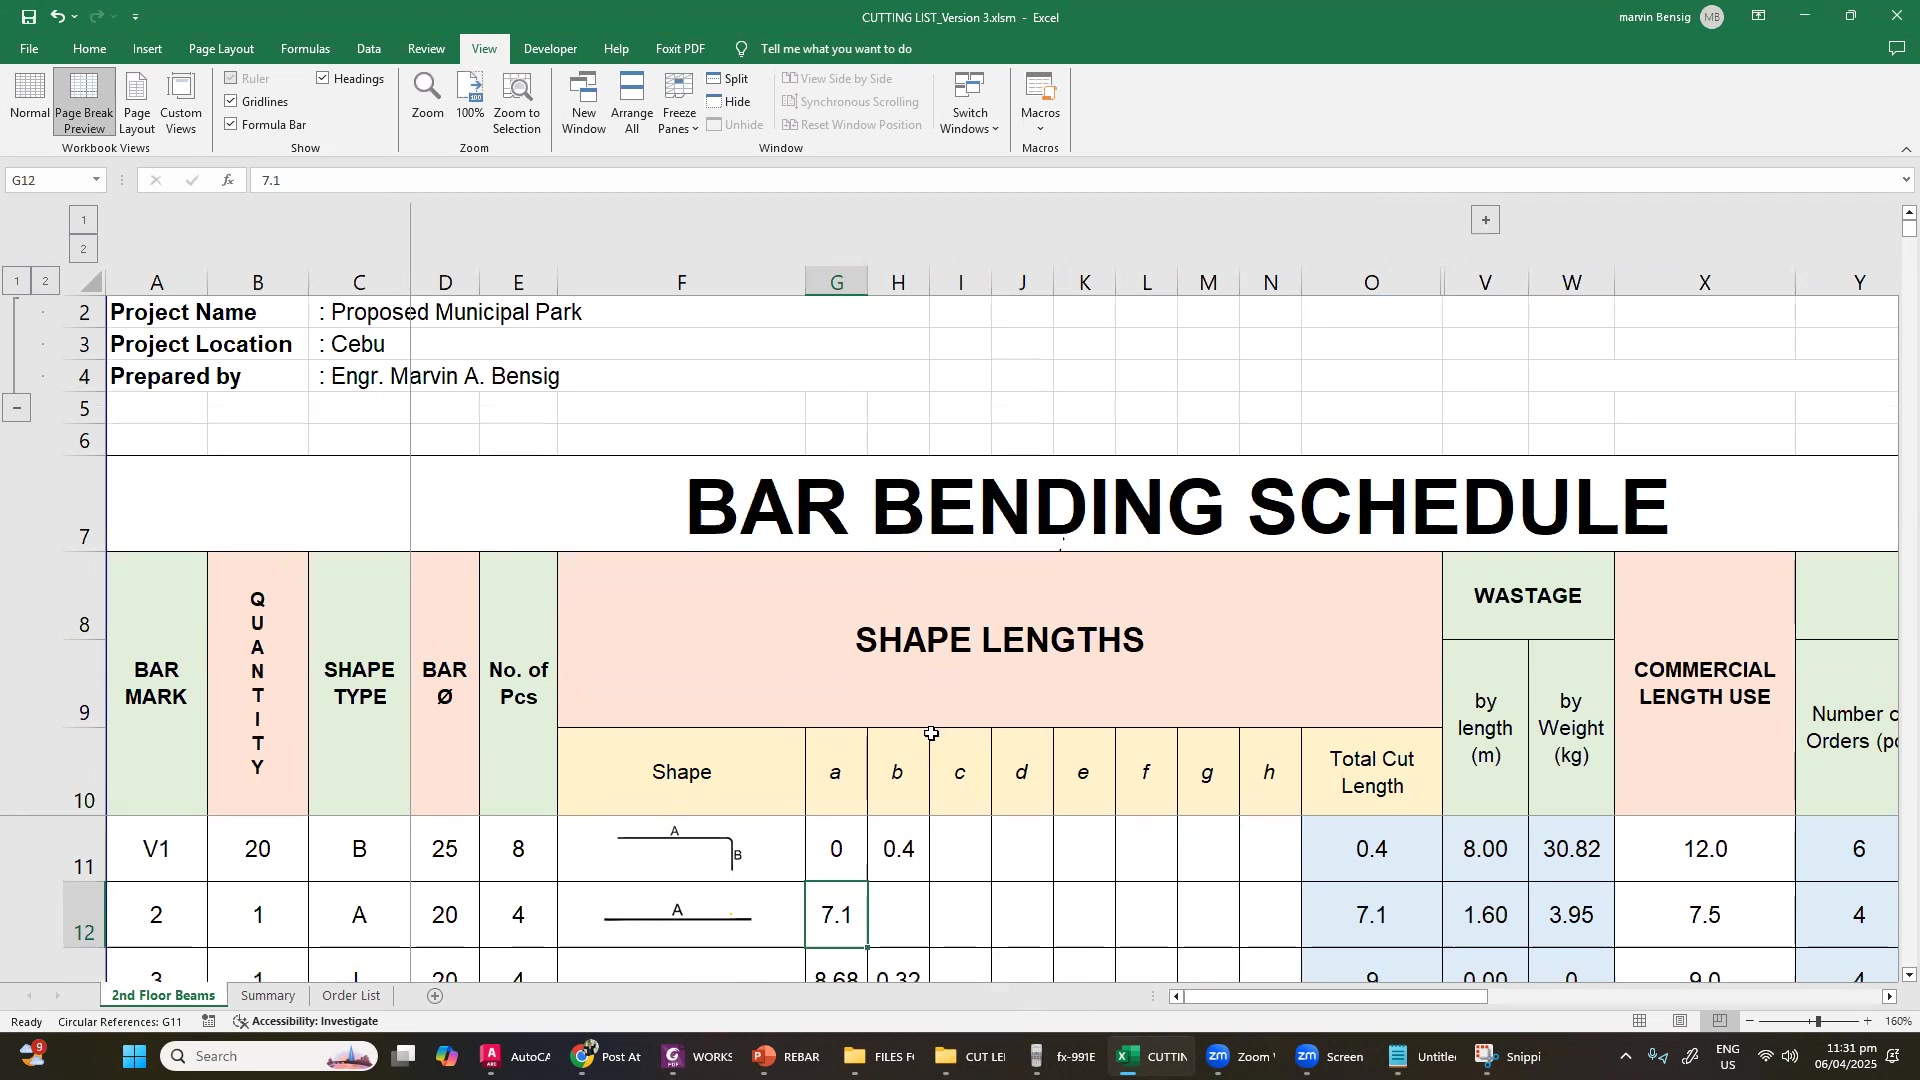The height and width of the screenshot is (1080, 1920).
Task: Open AutoCAD from the taskbar
Action: click(x=515, y=1057)
